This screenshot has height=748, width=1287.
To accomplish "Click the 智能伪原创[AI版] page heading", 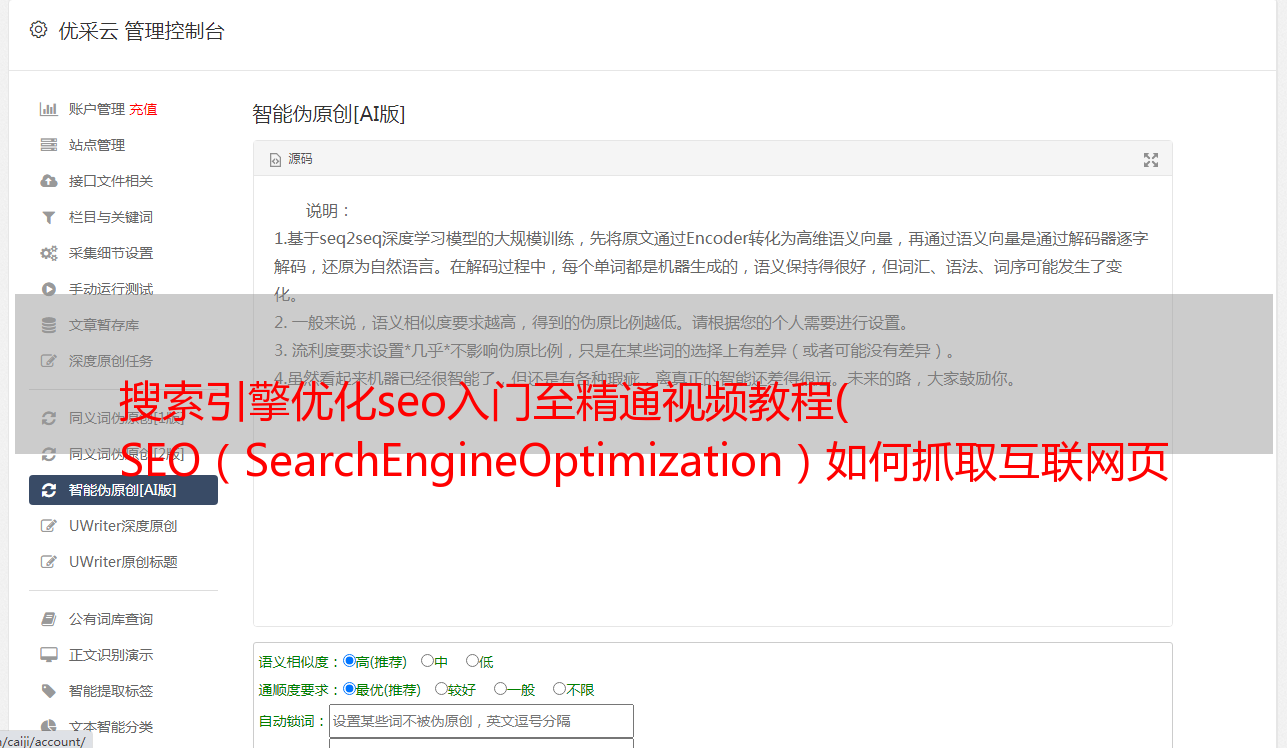I will pos(329,114).
